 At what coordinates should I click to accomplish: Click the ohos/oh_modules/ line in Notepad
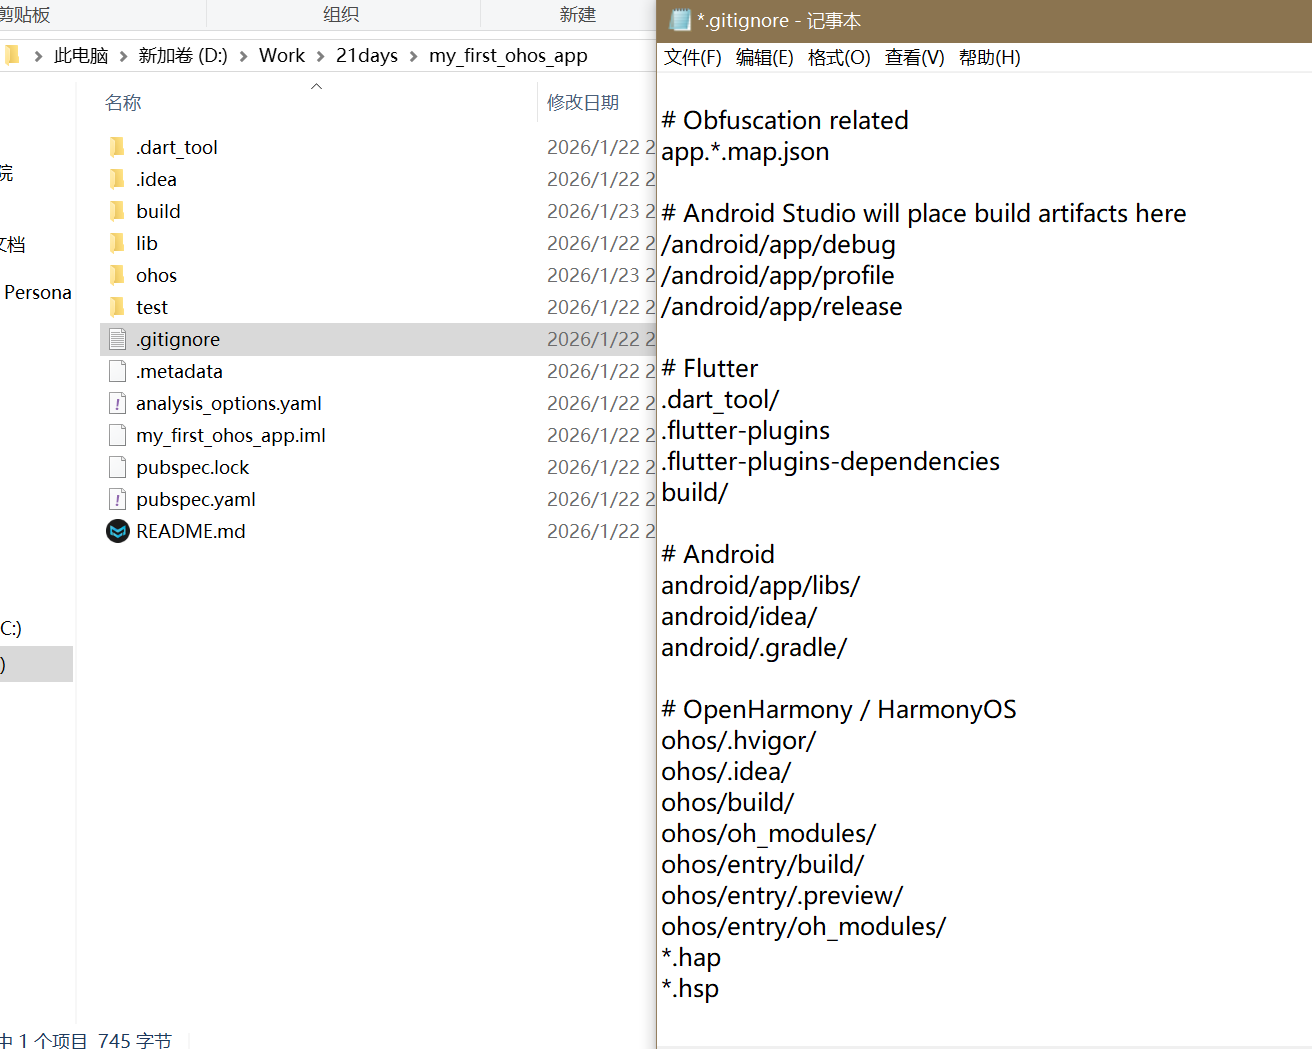coord(768,833)
